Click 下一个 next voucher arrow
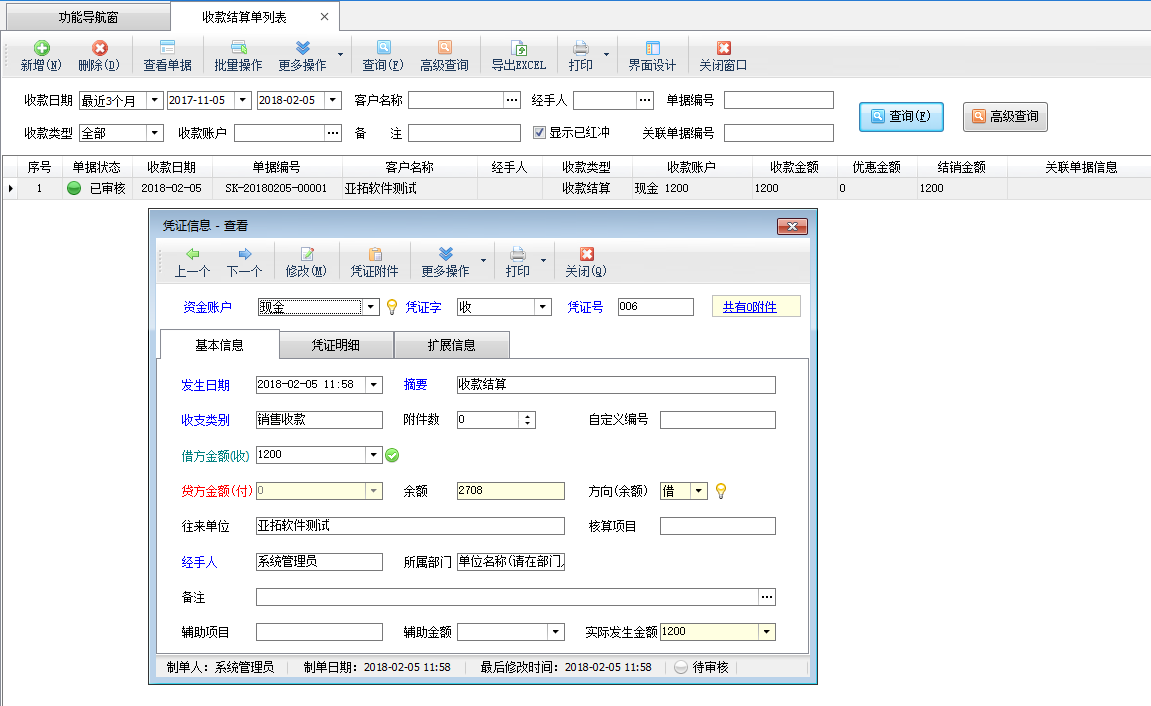 (x=244, y=255)
